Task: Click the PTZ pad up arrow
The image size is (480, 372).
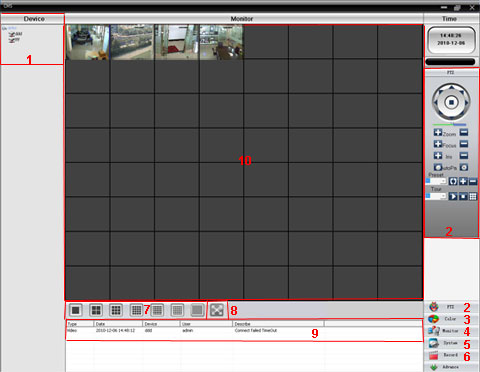Action: [451, 87]
